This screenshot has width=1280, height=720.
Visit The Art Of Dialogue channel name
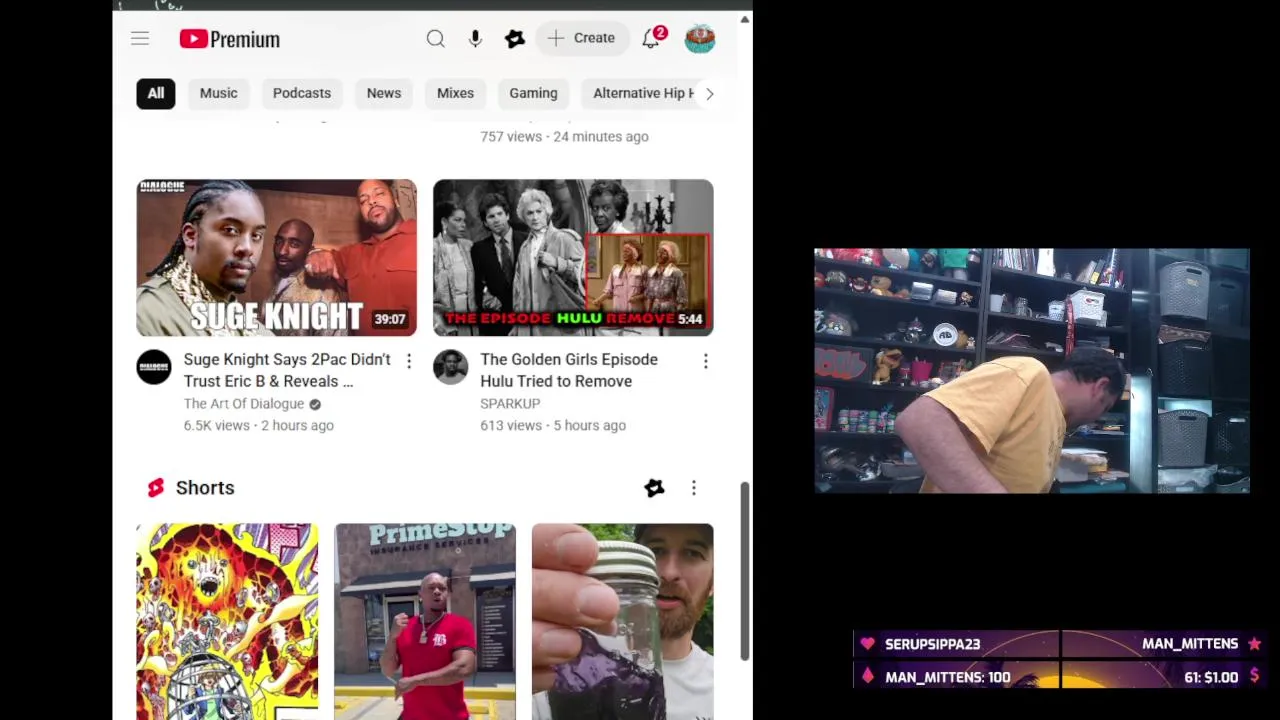pyautogui.click(x=244, y=404)
